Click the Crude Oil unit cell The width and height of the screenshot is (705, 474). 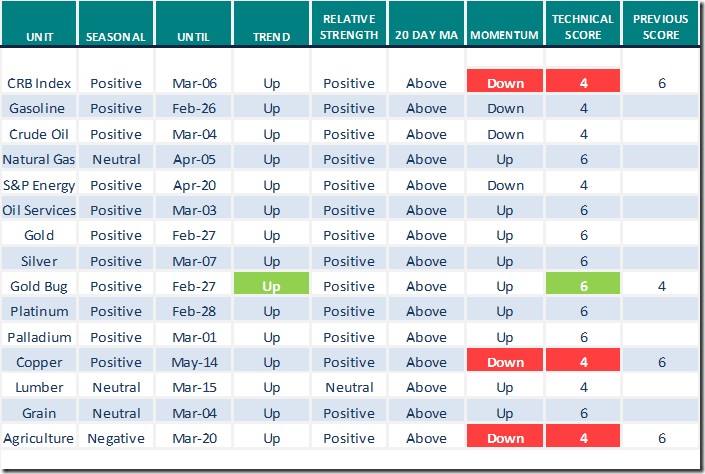click(x=39, y=134)
